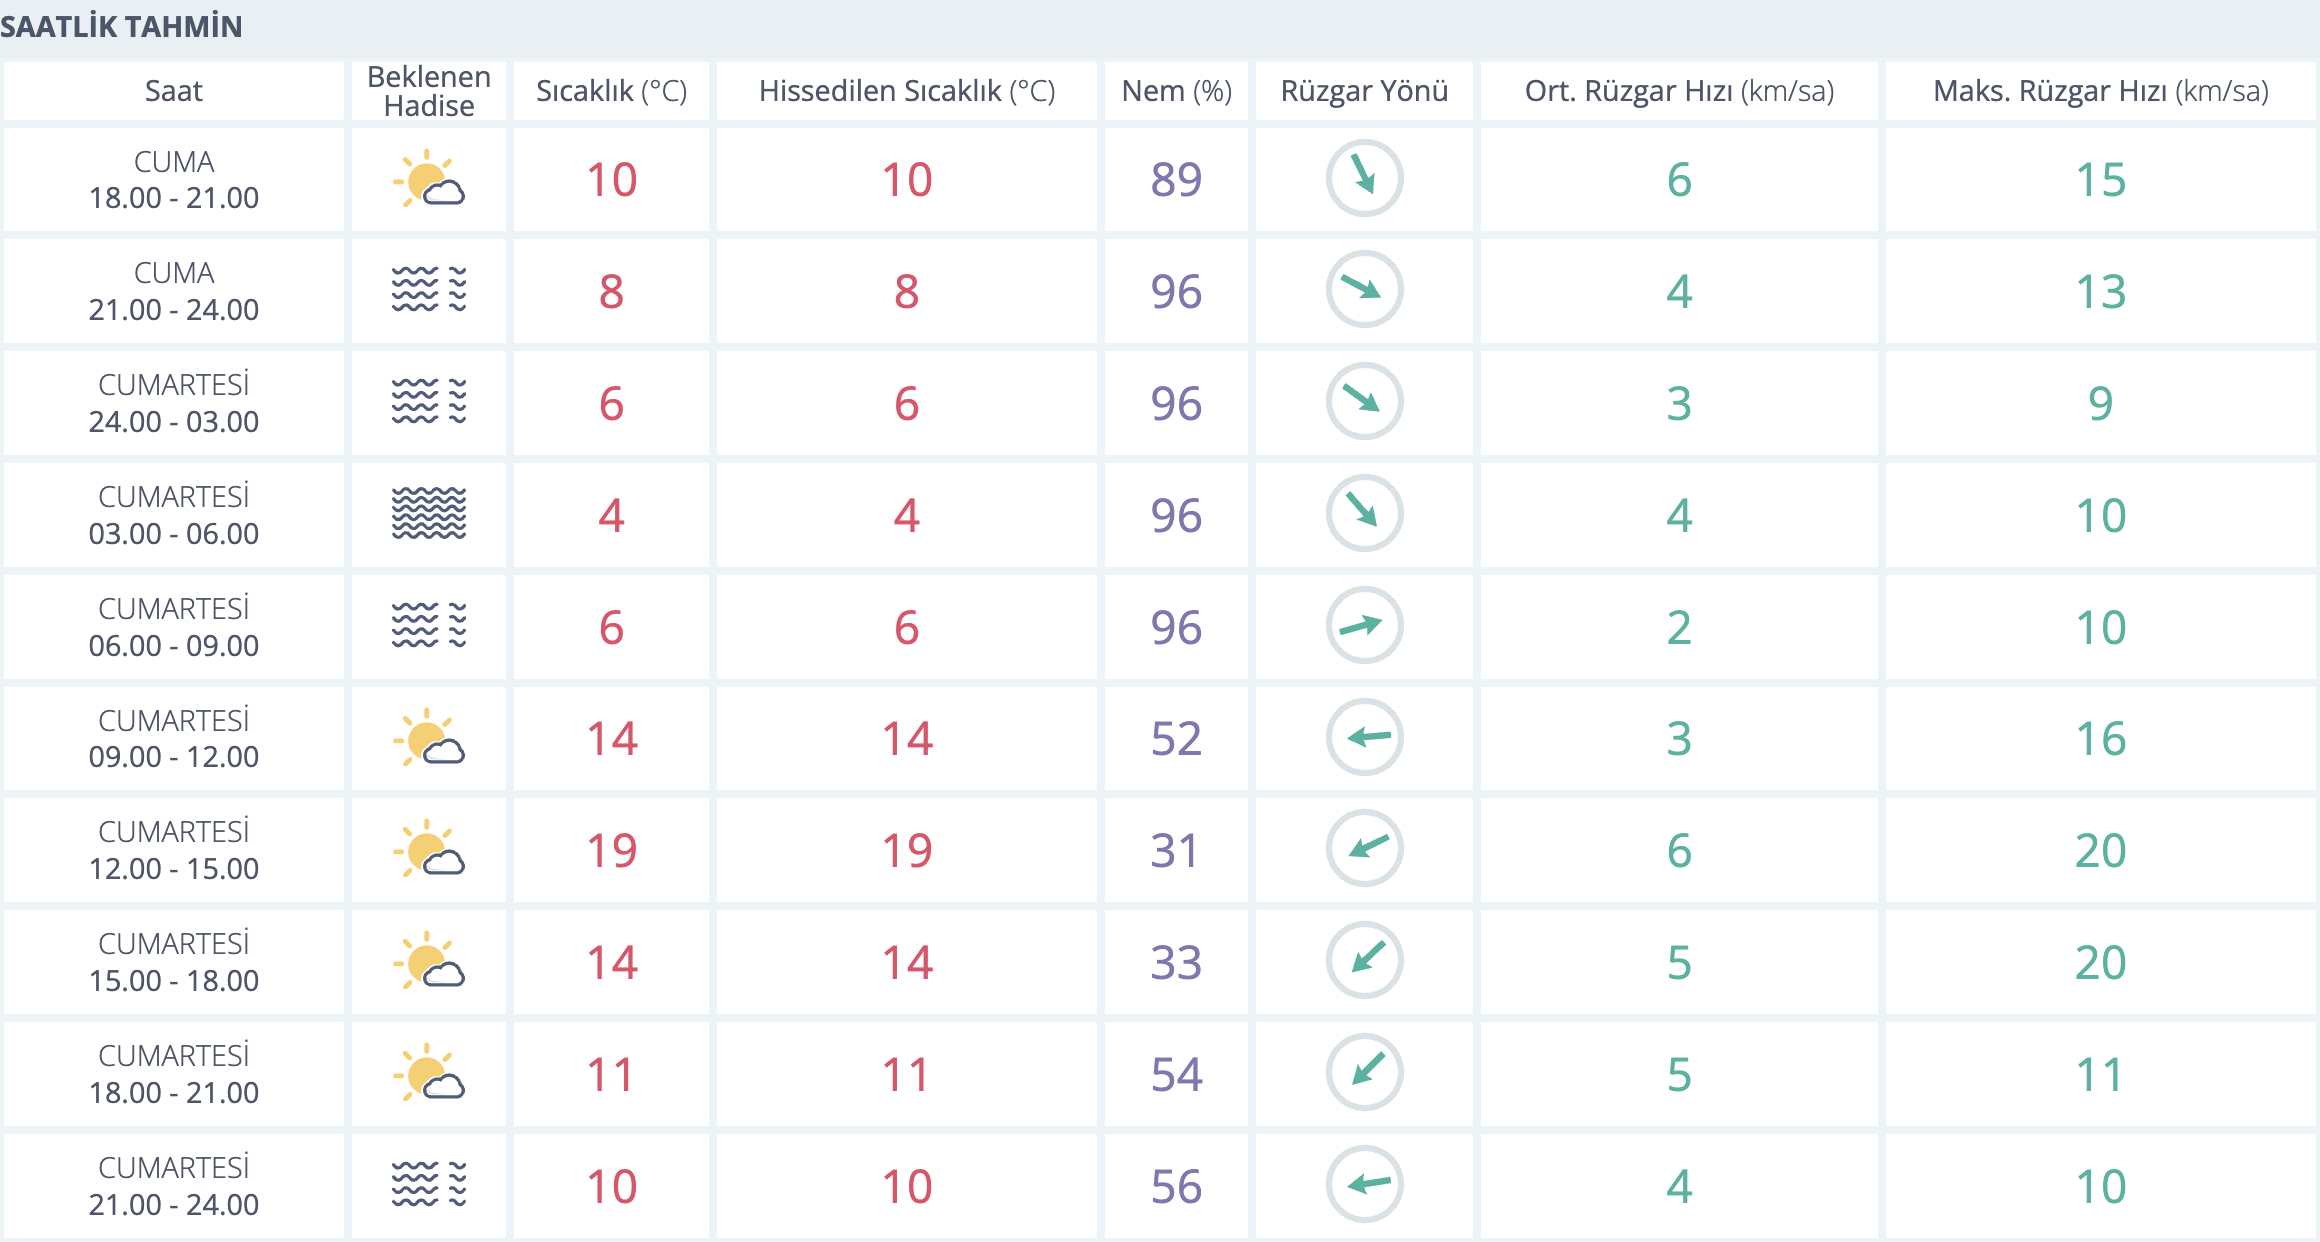Click average wind speed 6 for CUMARTESİ 12.00 - 15.00

pos(1680,851)
